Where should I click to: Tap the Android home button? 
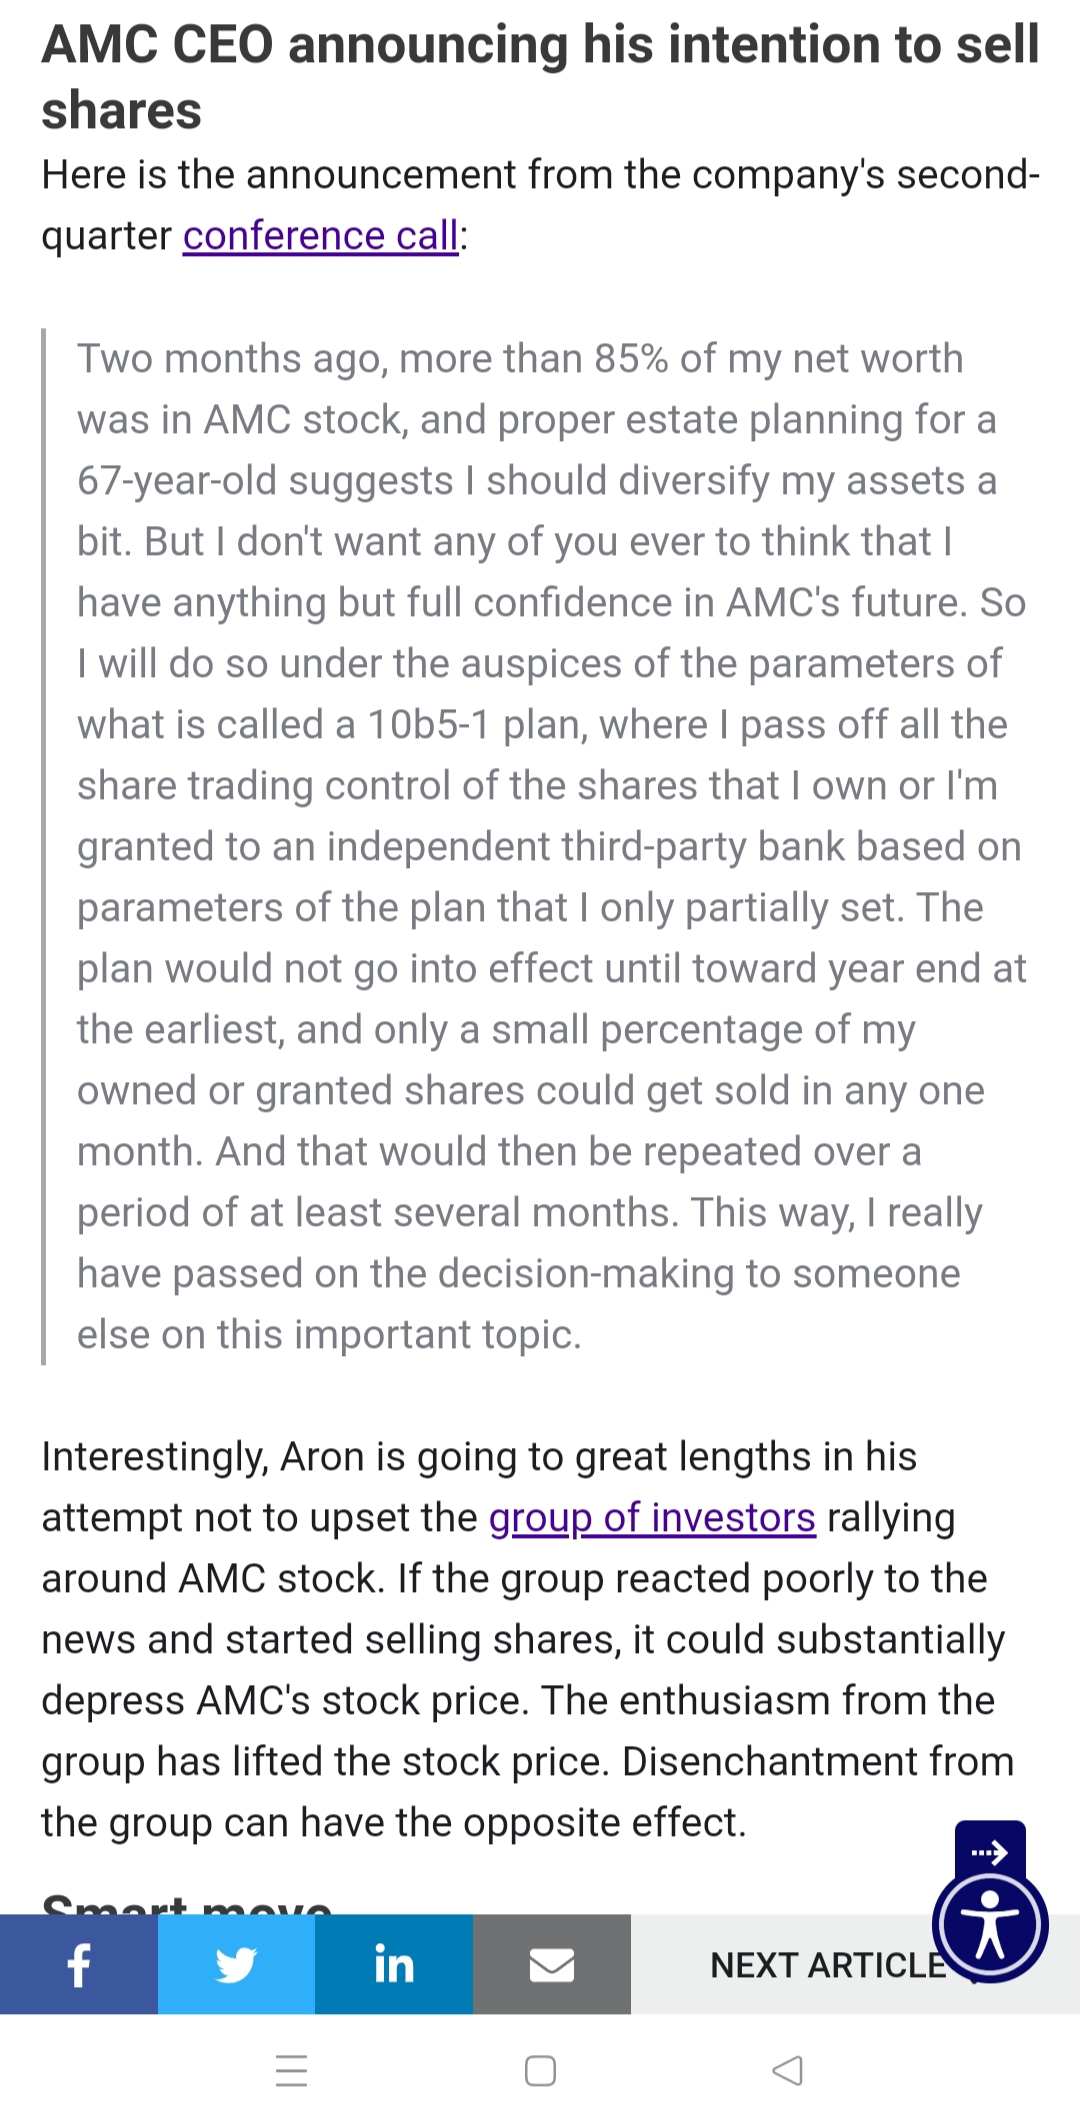(540, 2070)
